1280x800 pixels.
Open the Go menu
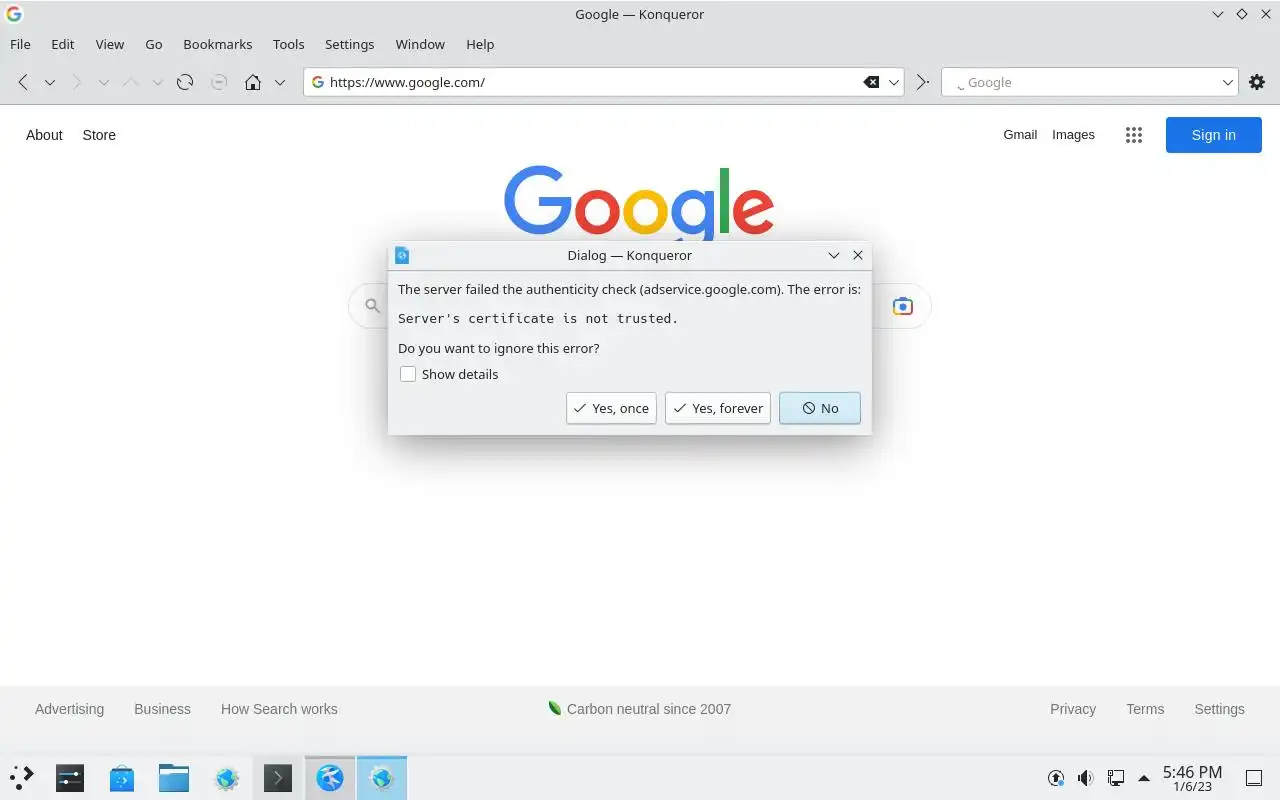(154, 44)
